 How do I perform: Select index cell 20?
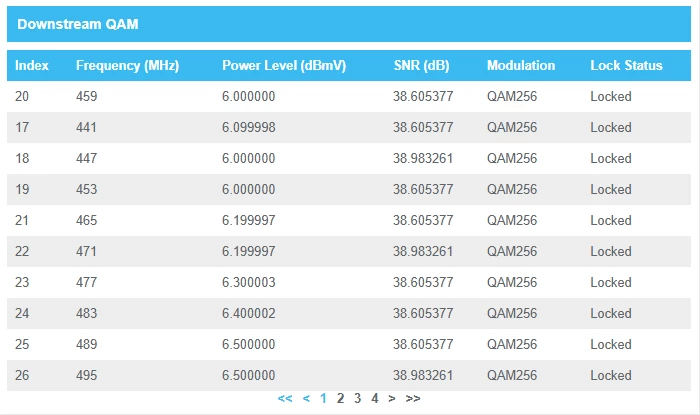tap(22, 96)
